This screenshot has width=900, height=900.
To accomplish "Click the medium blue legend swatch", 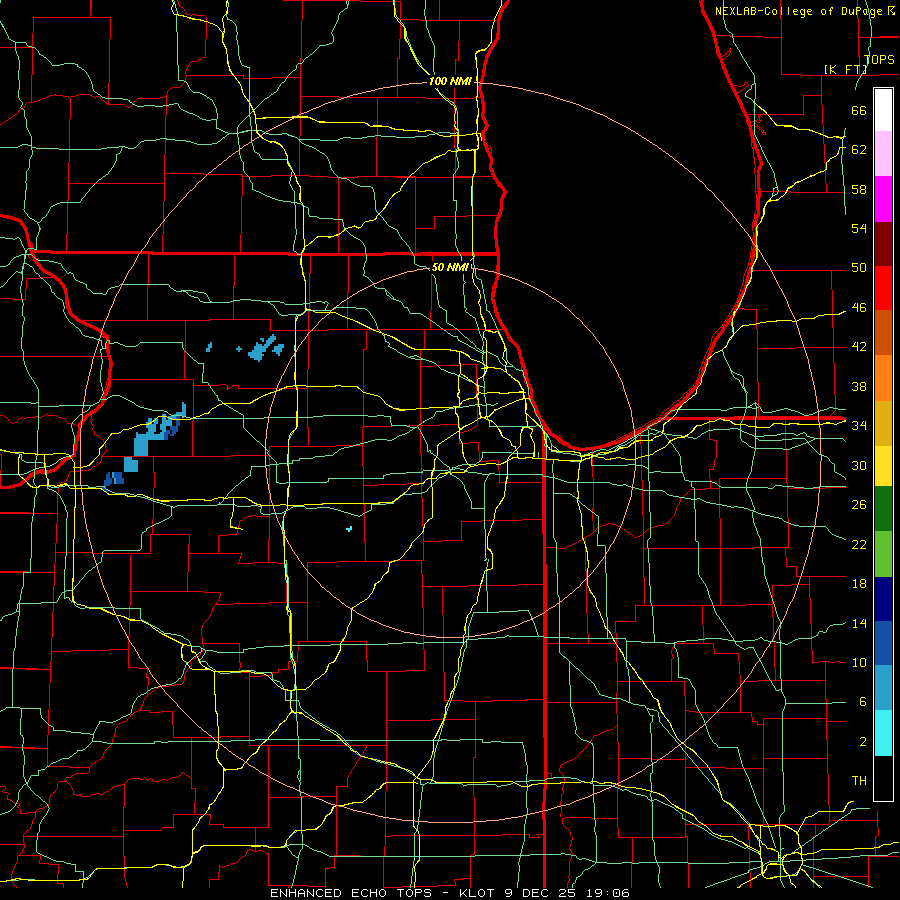I will 883,643.
